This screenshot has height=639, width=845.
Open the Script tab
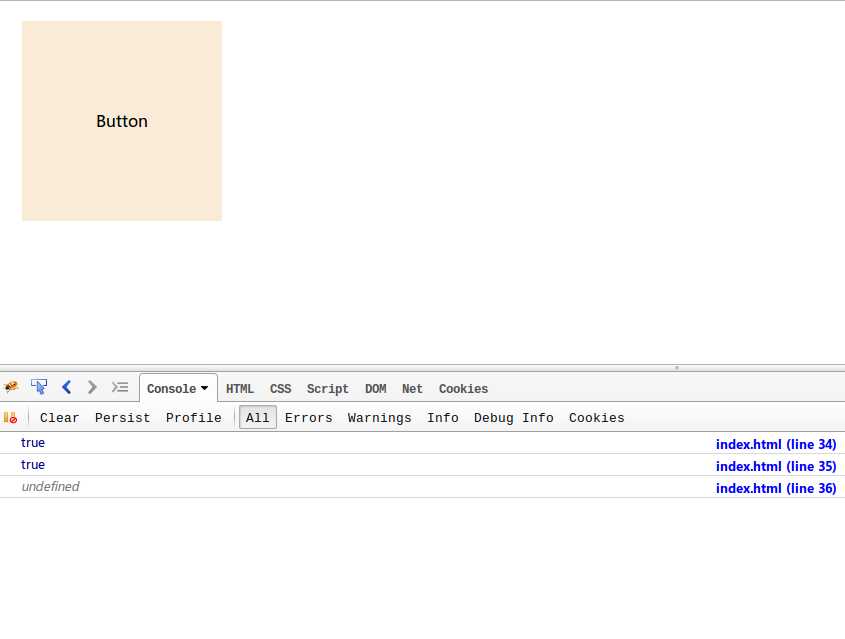328,388
